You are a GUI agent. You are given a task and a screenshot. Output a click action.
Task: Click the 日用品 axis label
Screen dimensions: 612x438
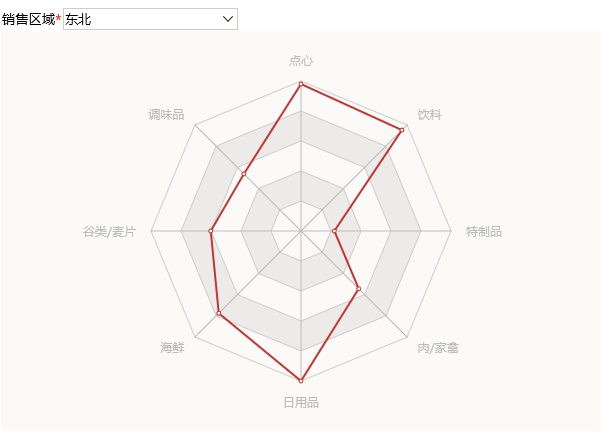click(301, 402)
